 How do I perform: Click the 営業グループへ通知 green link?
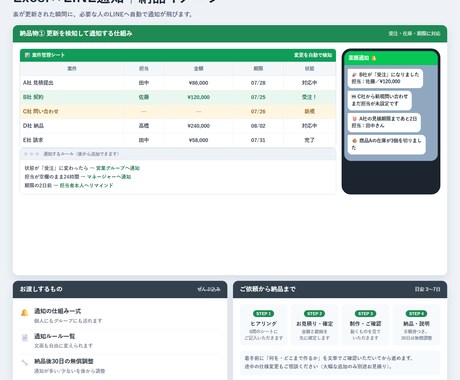[118, 168]
